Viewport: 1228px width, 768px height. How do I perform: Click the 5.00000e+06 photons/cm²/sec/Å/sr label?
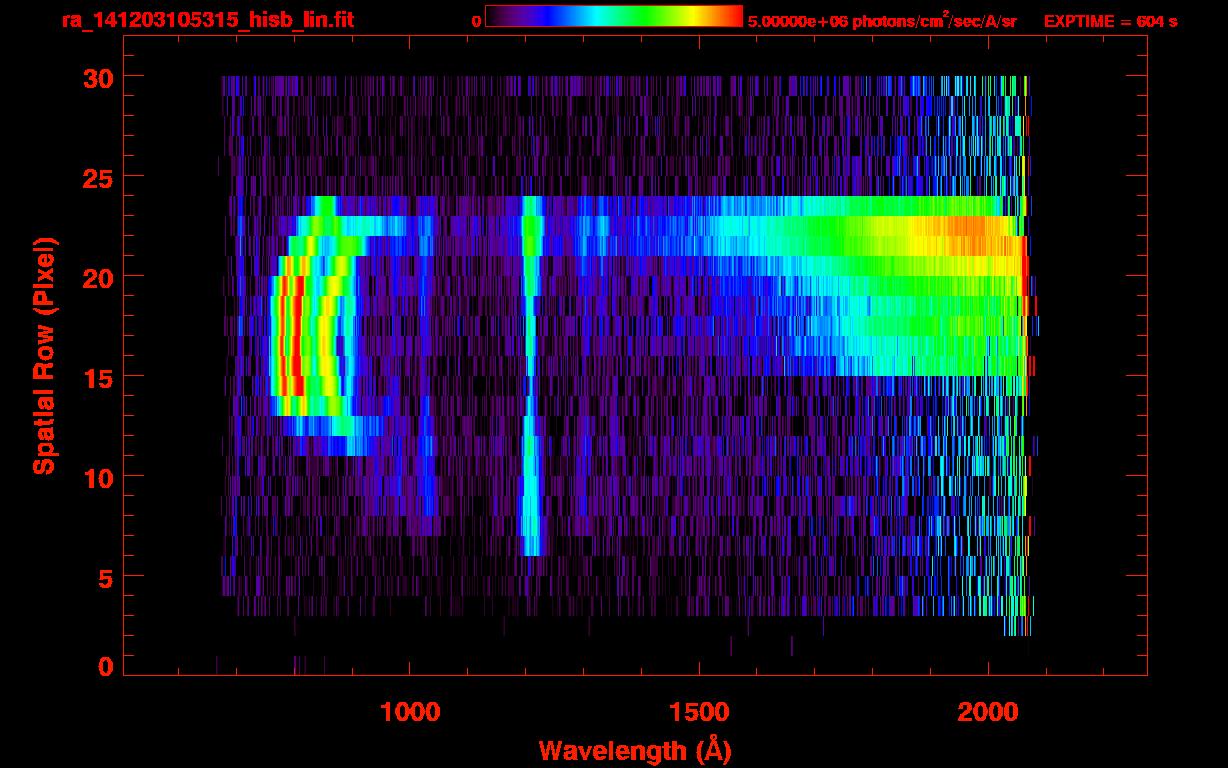point(882,20)
